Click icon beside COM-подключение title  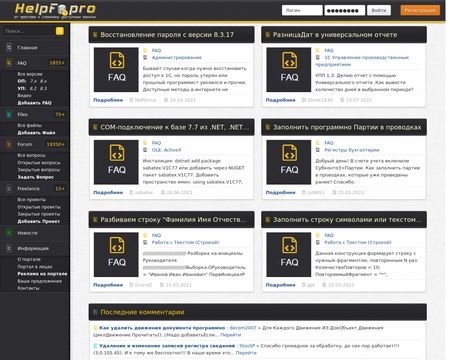pos(95,127)
